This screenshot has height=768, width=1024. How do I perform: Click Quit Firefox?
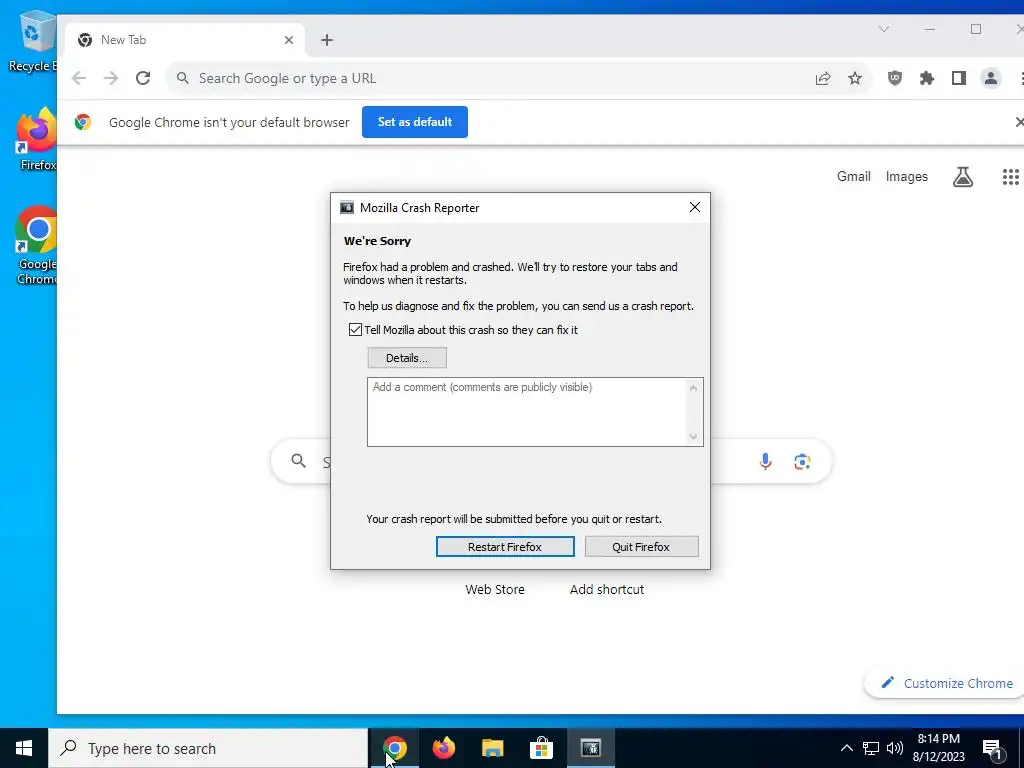[x=641, y=547]
